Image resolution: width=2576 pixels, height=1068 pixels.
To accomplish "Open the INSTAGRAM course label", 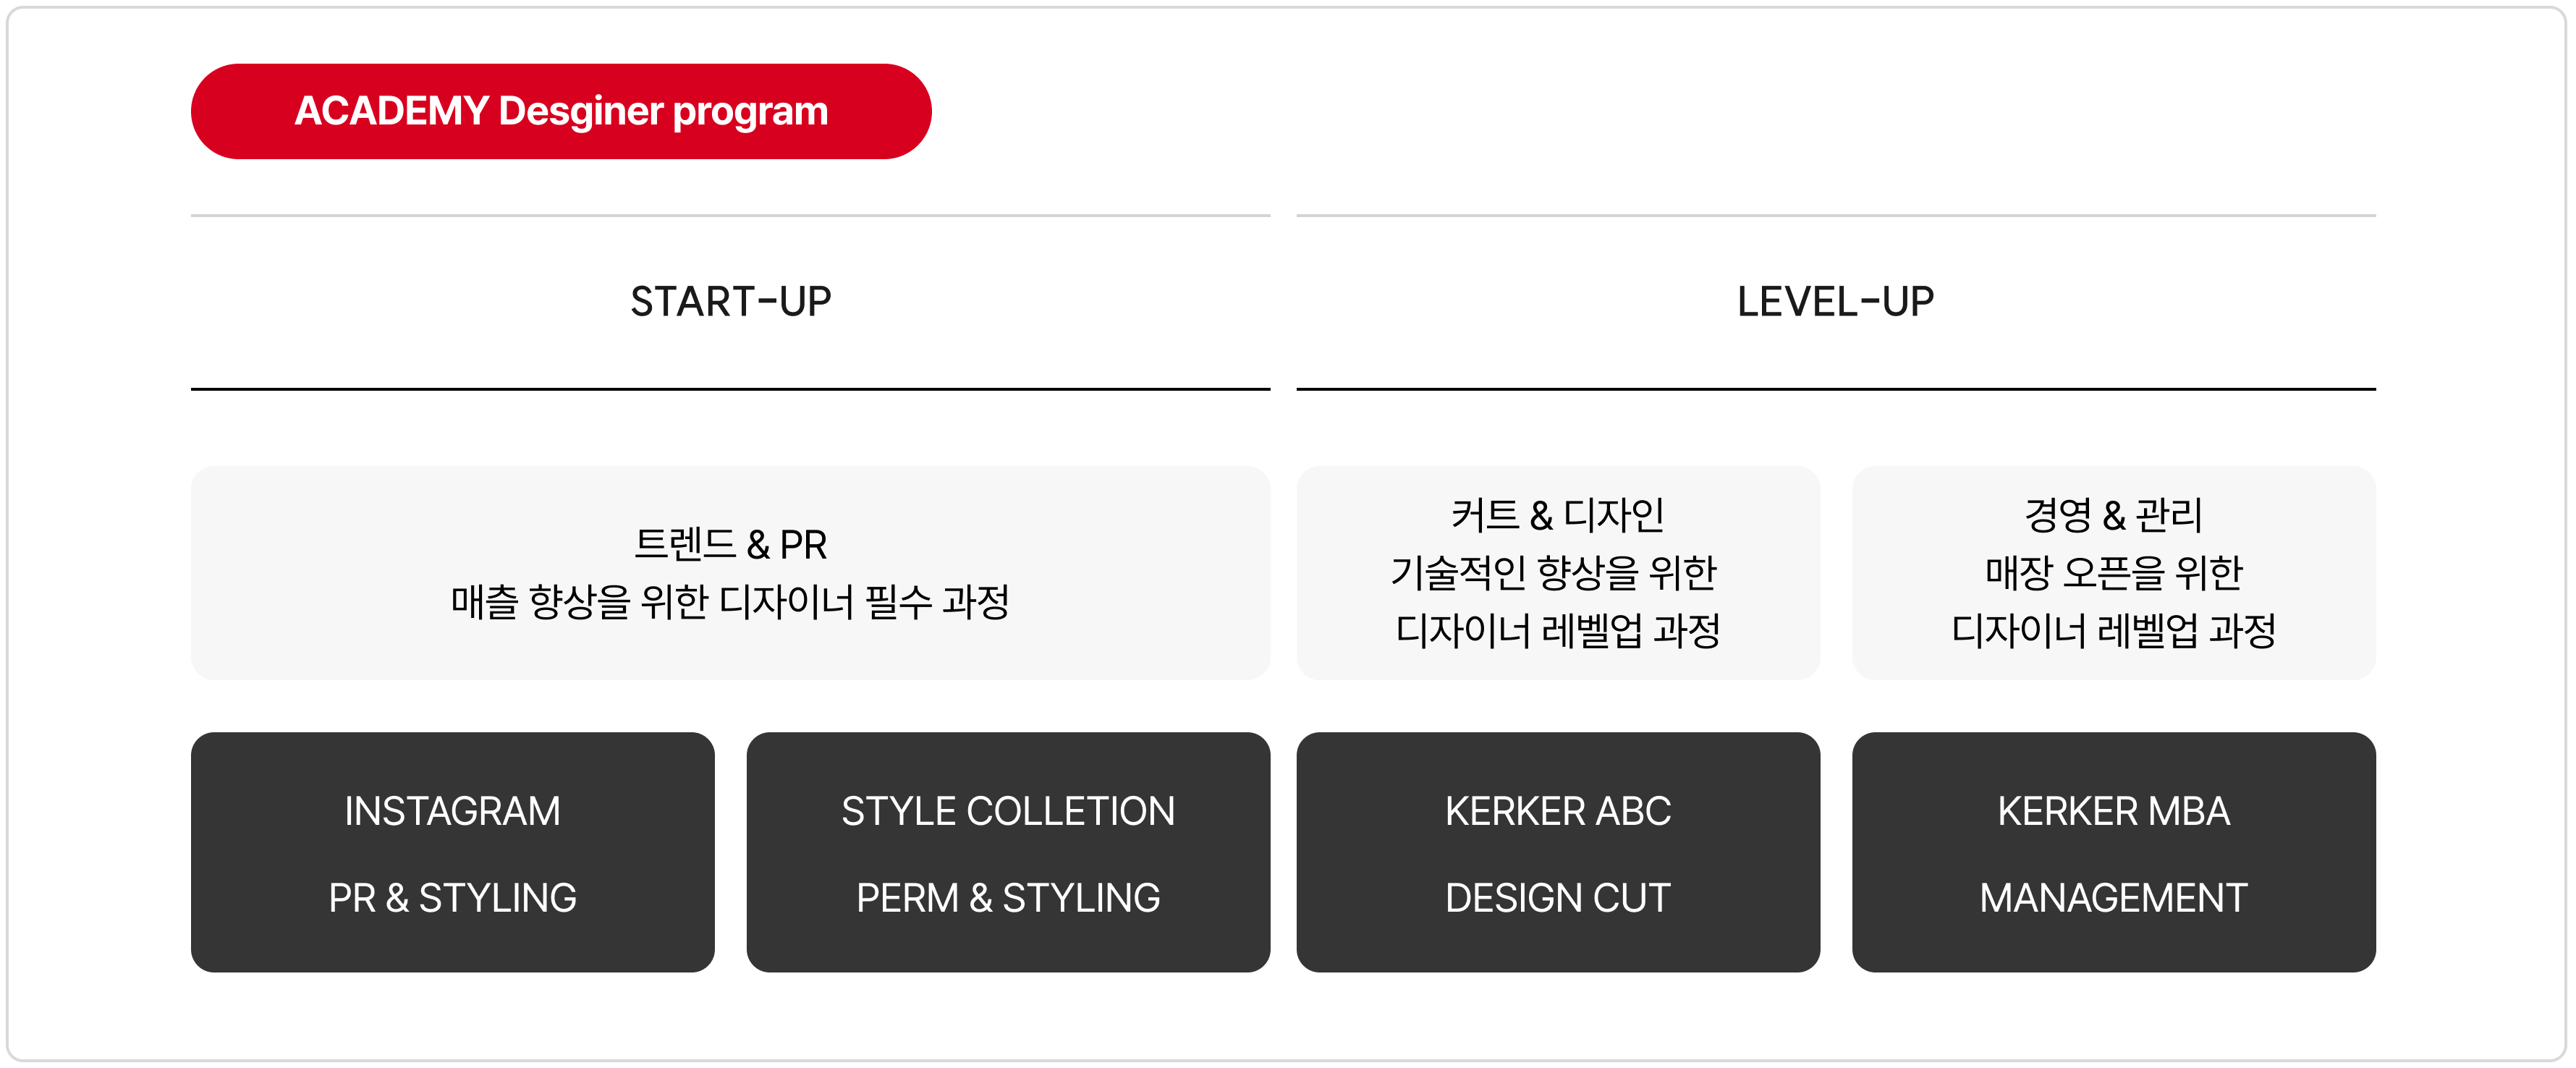I will (x=452, y=811).
